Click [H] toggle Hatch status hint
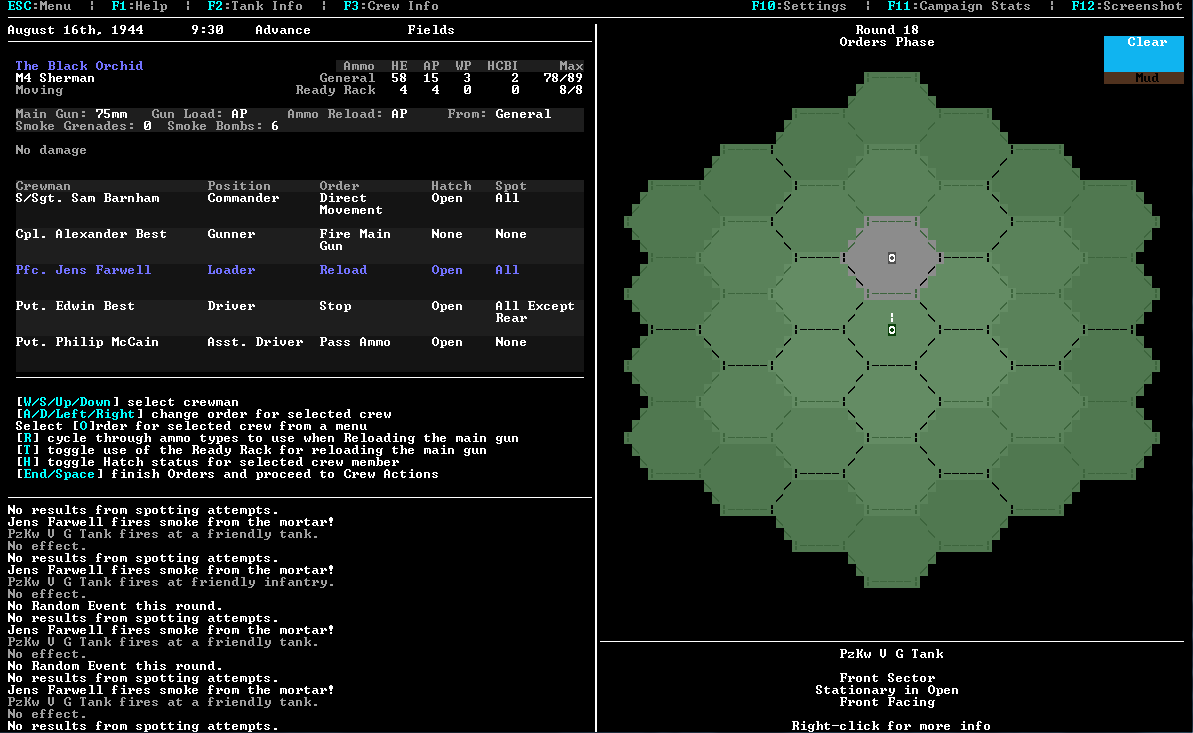The height and width of the screenshot is (733, 1193). coord(207,462)
